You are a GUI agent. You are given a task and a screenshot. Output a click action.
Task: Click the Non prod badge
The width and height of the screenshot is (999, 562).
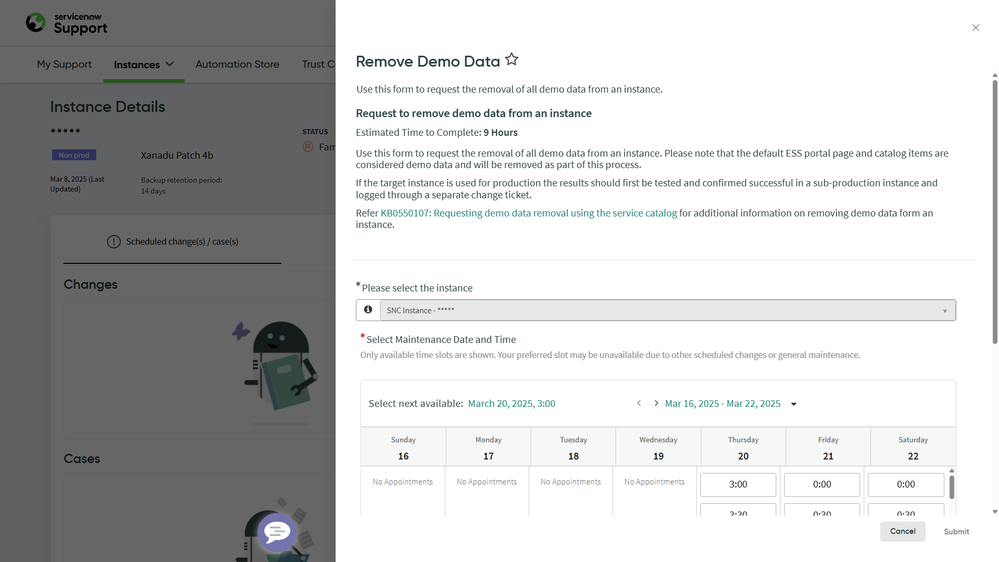coord(74,155)
